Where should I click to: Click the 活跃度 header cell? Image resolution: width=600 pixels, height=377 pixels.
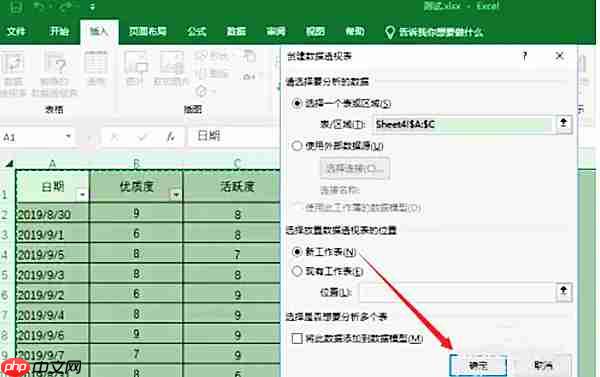(x=232, y=187)
